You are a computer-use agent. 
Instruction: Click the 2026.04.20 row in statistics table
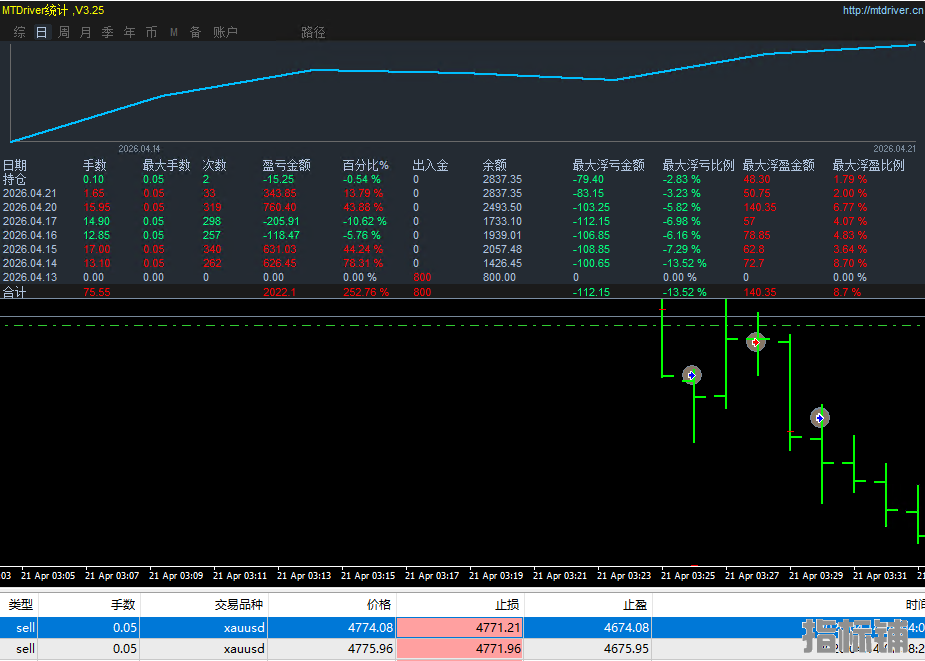coord(30,207)
